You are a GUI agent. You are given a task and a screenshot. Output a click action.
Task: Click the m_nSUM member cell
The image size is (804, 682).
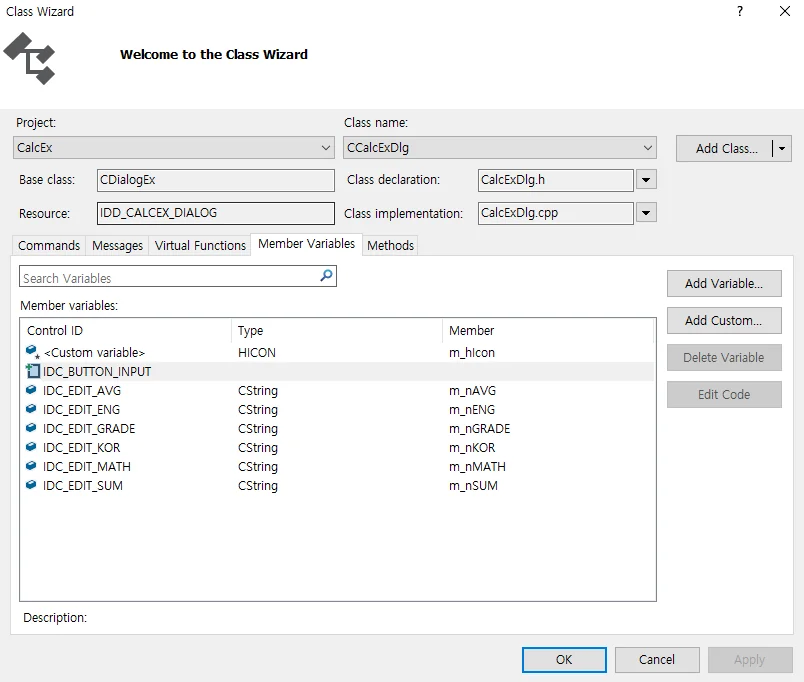[473, 485]
